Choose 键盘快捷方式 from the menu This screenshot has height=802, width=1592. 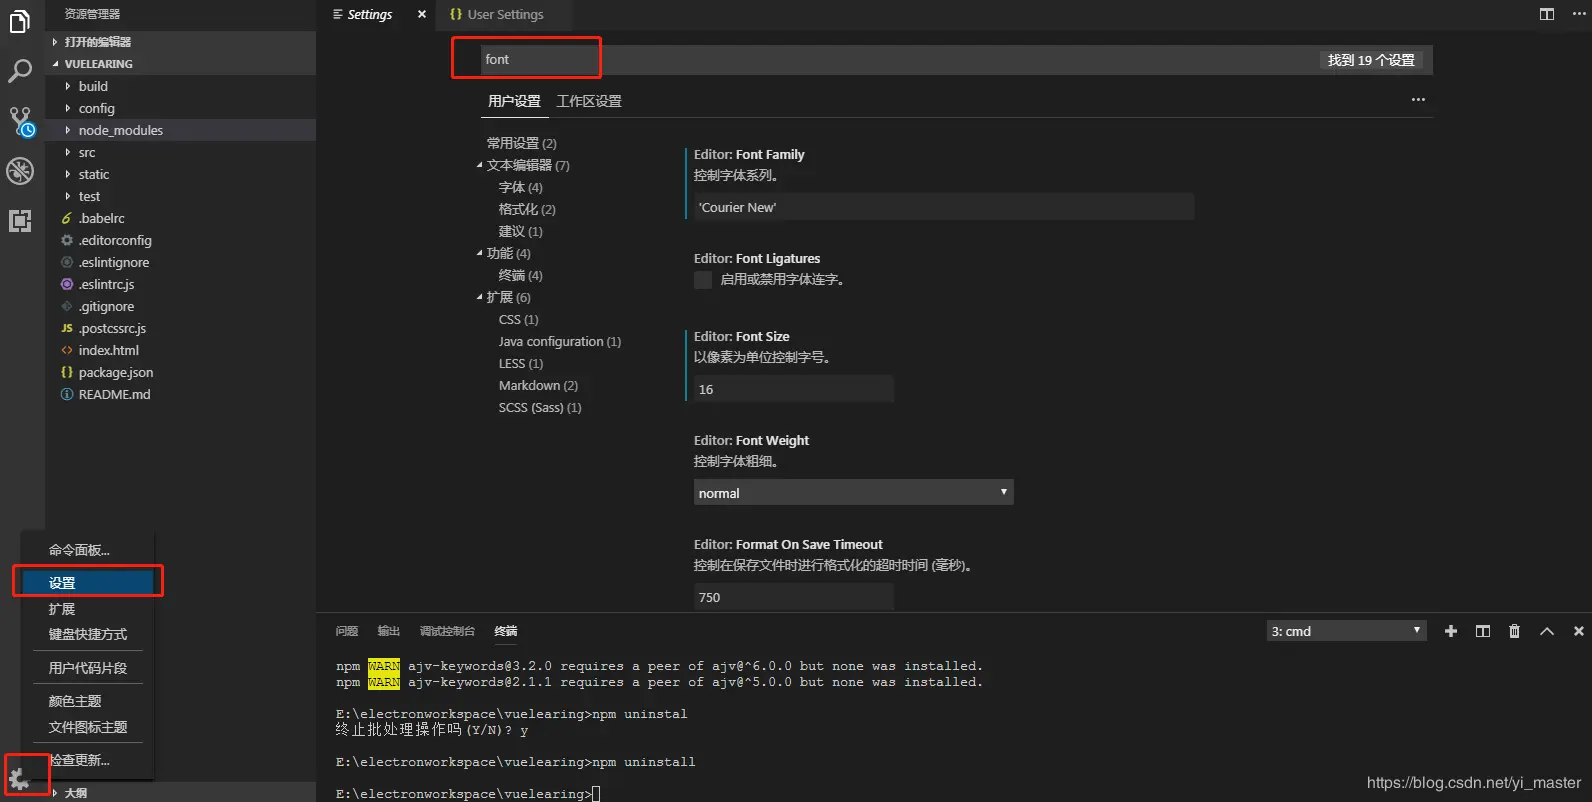(88, 634)
